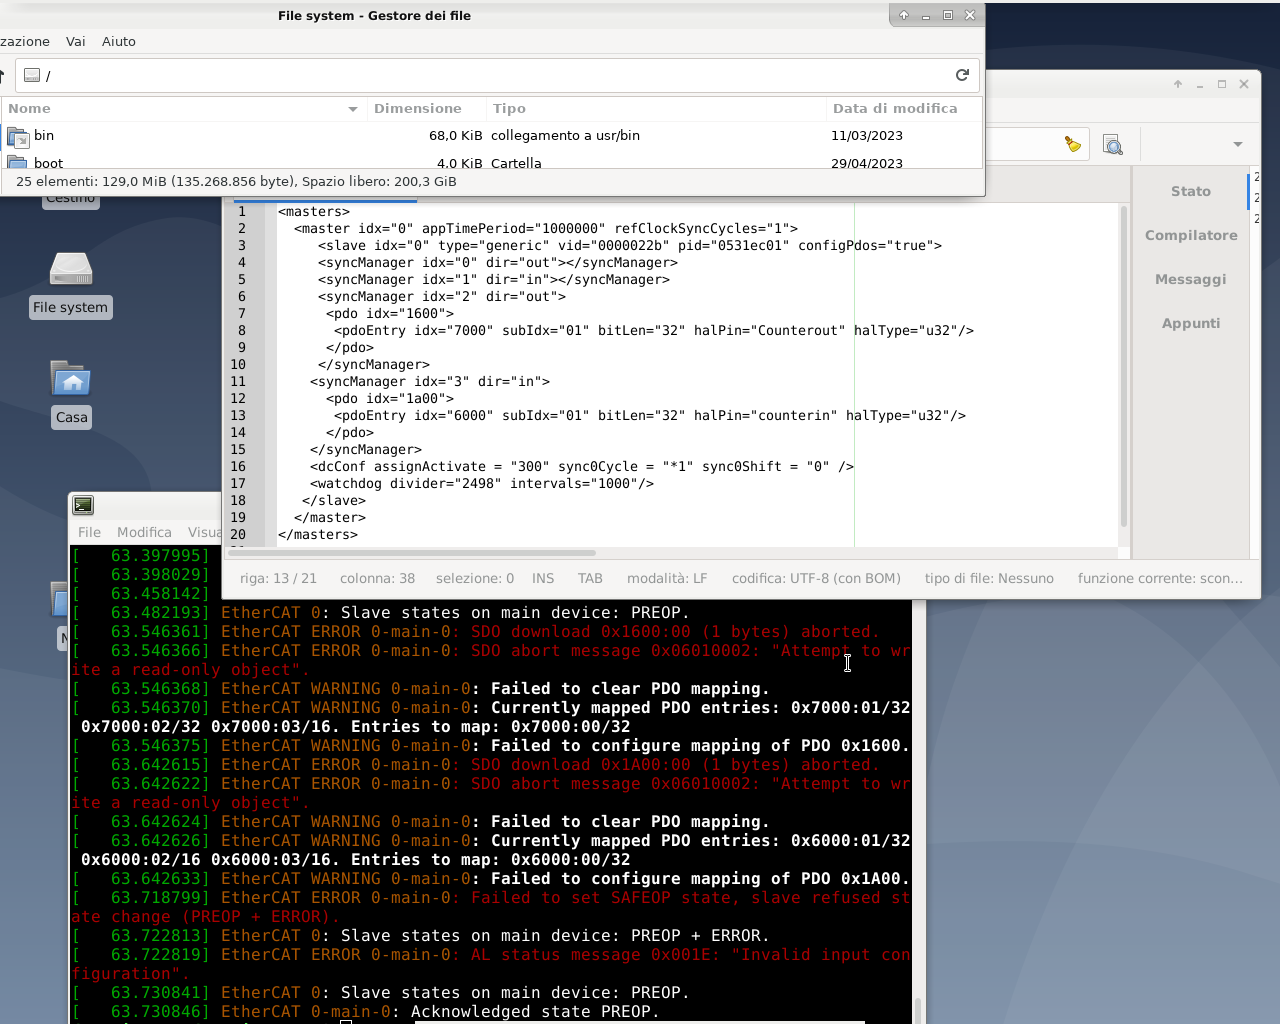Click line 13 pdoEntry counterin in editor
Image resolution: width=1280 pixels, height=1024 pixels.
(x=650, y=415)
